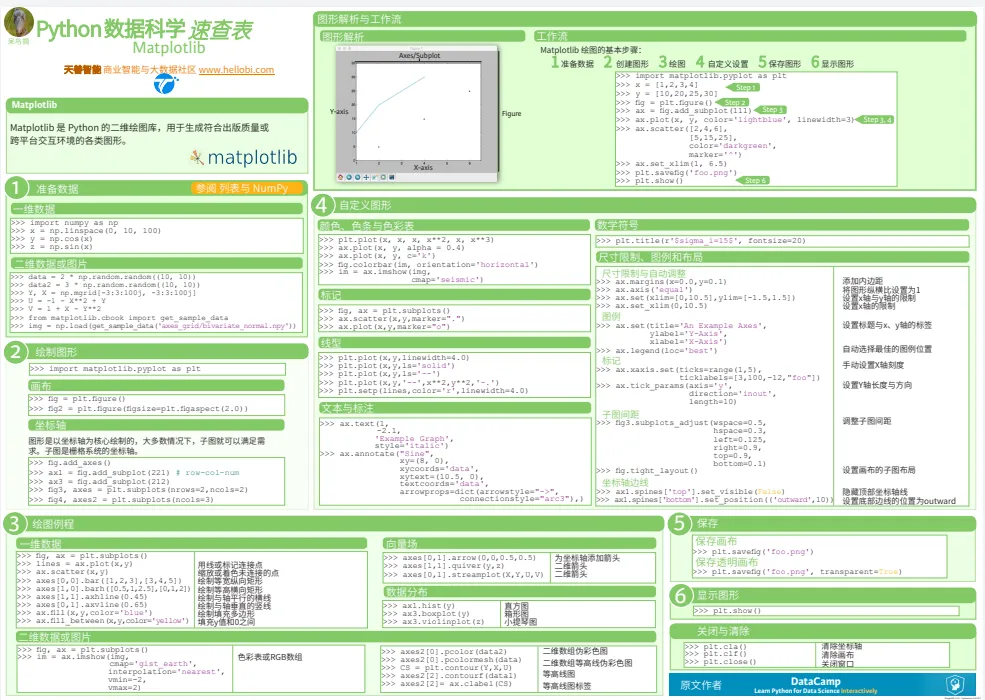Click the code line 'fig.tight_layout()'
The width and height of the screenshot is (985, 700).
click(x=646, y=471)
